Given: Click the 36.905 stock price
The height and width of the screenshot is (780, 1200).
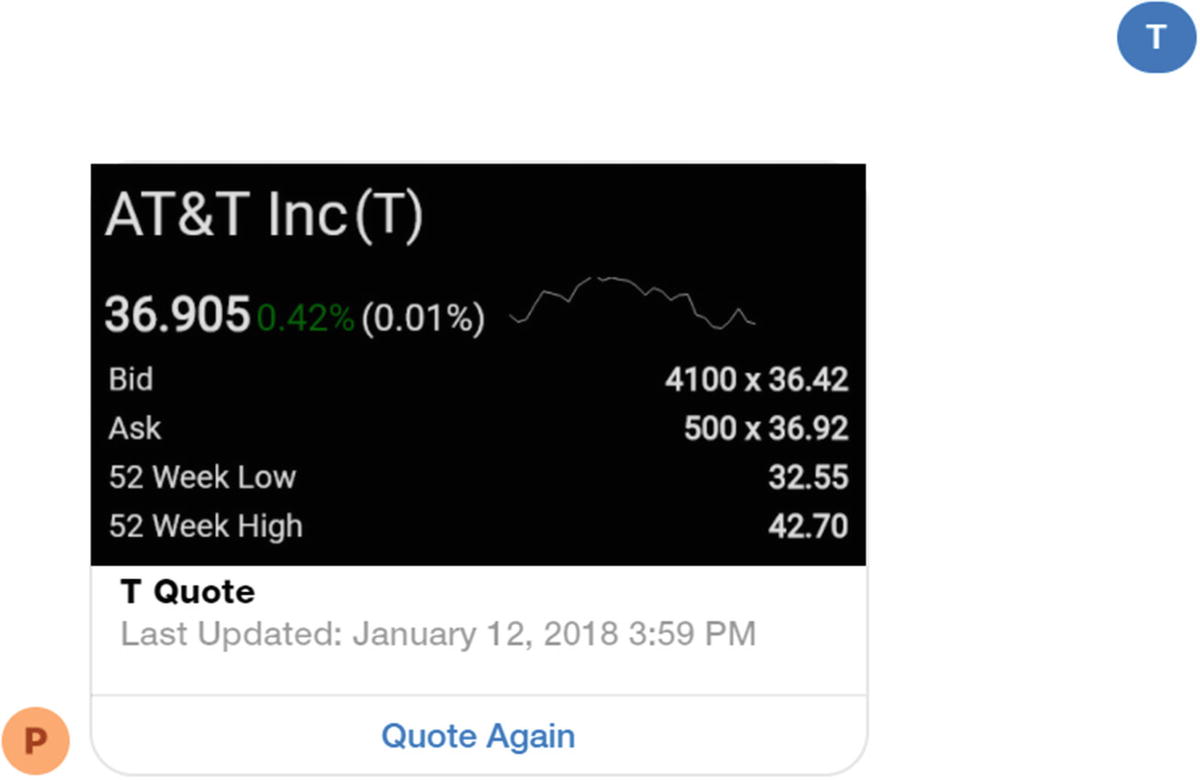Looking at the screenshot, I should tap(177, 317).
